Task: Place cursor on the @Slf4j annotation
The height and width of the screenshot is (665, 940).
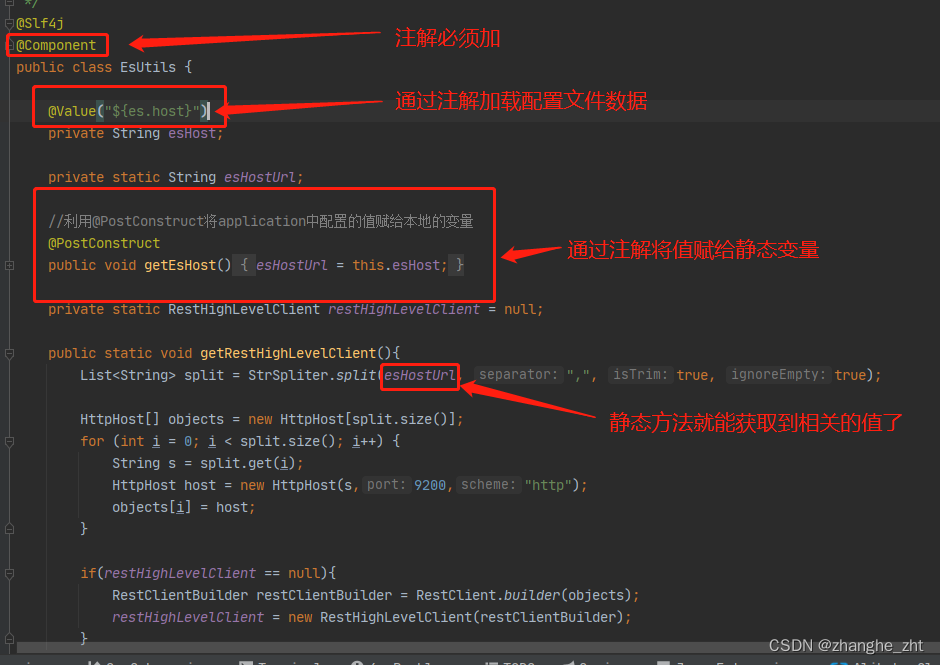Action: click(40, 23)
